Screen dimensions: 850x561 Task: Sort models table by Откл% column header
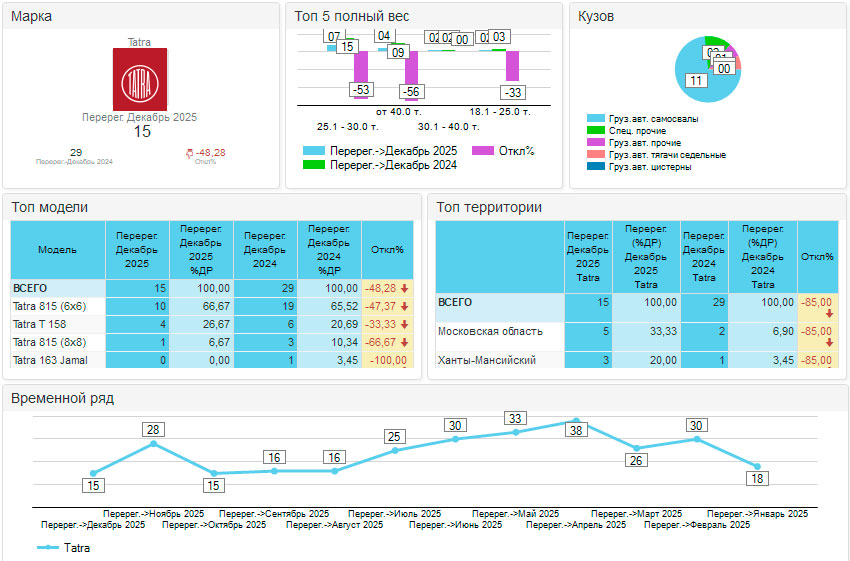(387, 250)
